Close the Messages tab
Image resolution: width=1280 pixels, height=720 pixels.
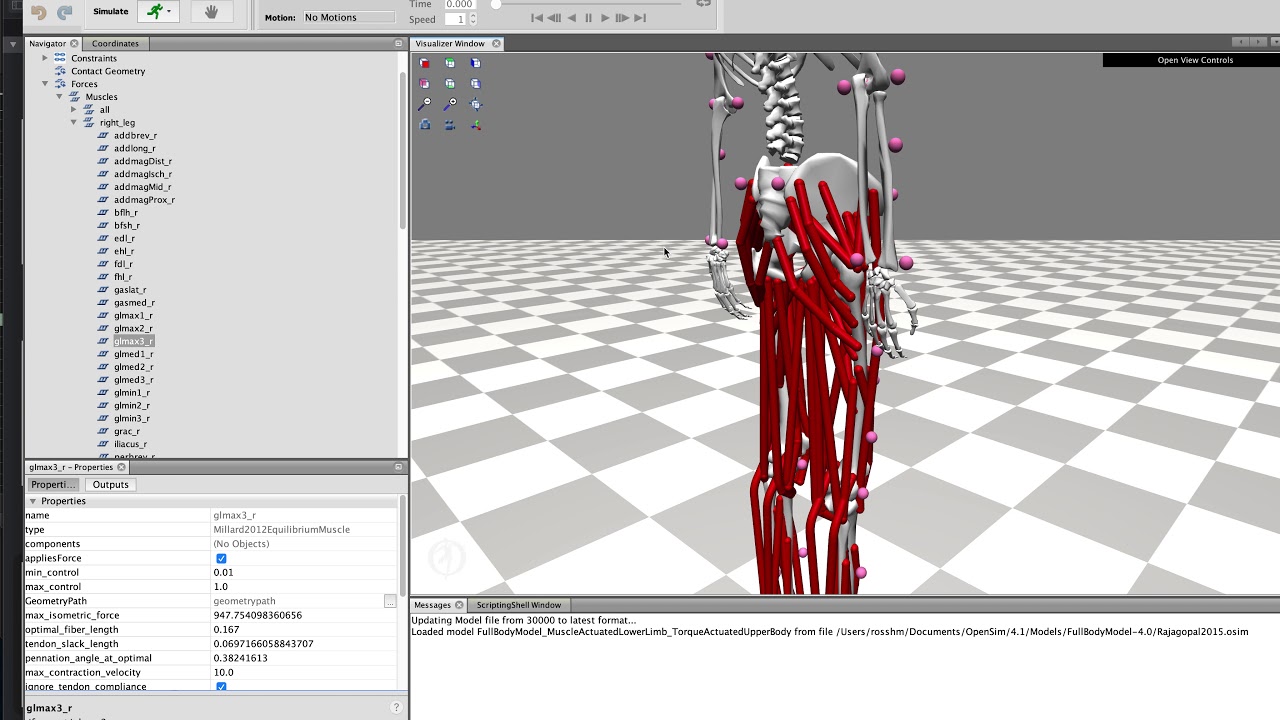[x=460, y=605]
